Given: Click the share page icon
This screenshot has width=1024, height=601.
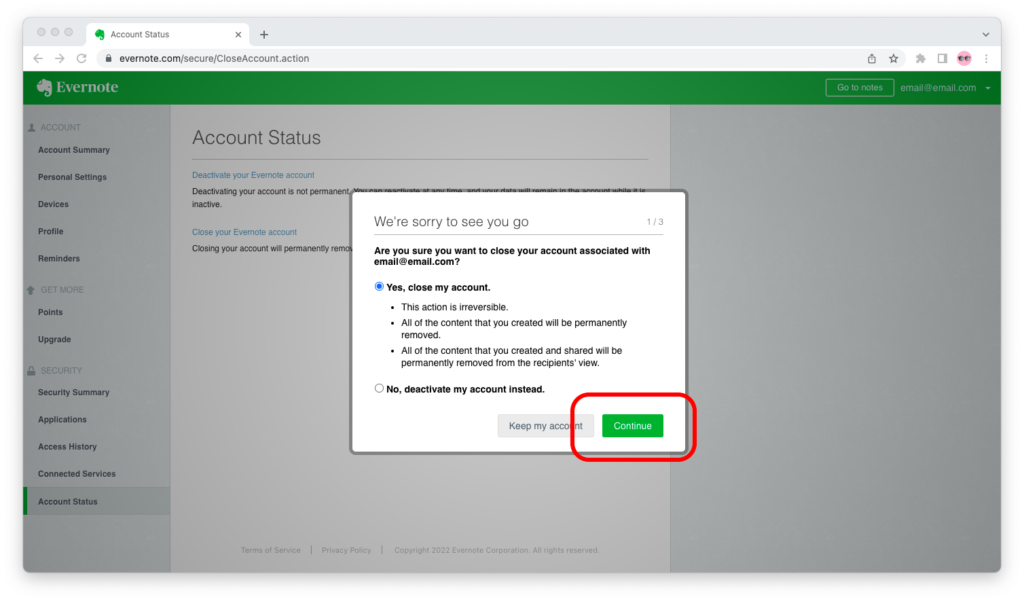Looking at the screenshot, I should point(872,58).
